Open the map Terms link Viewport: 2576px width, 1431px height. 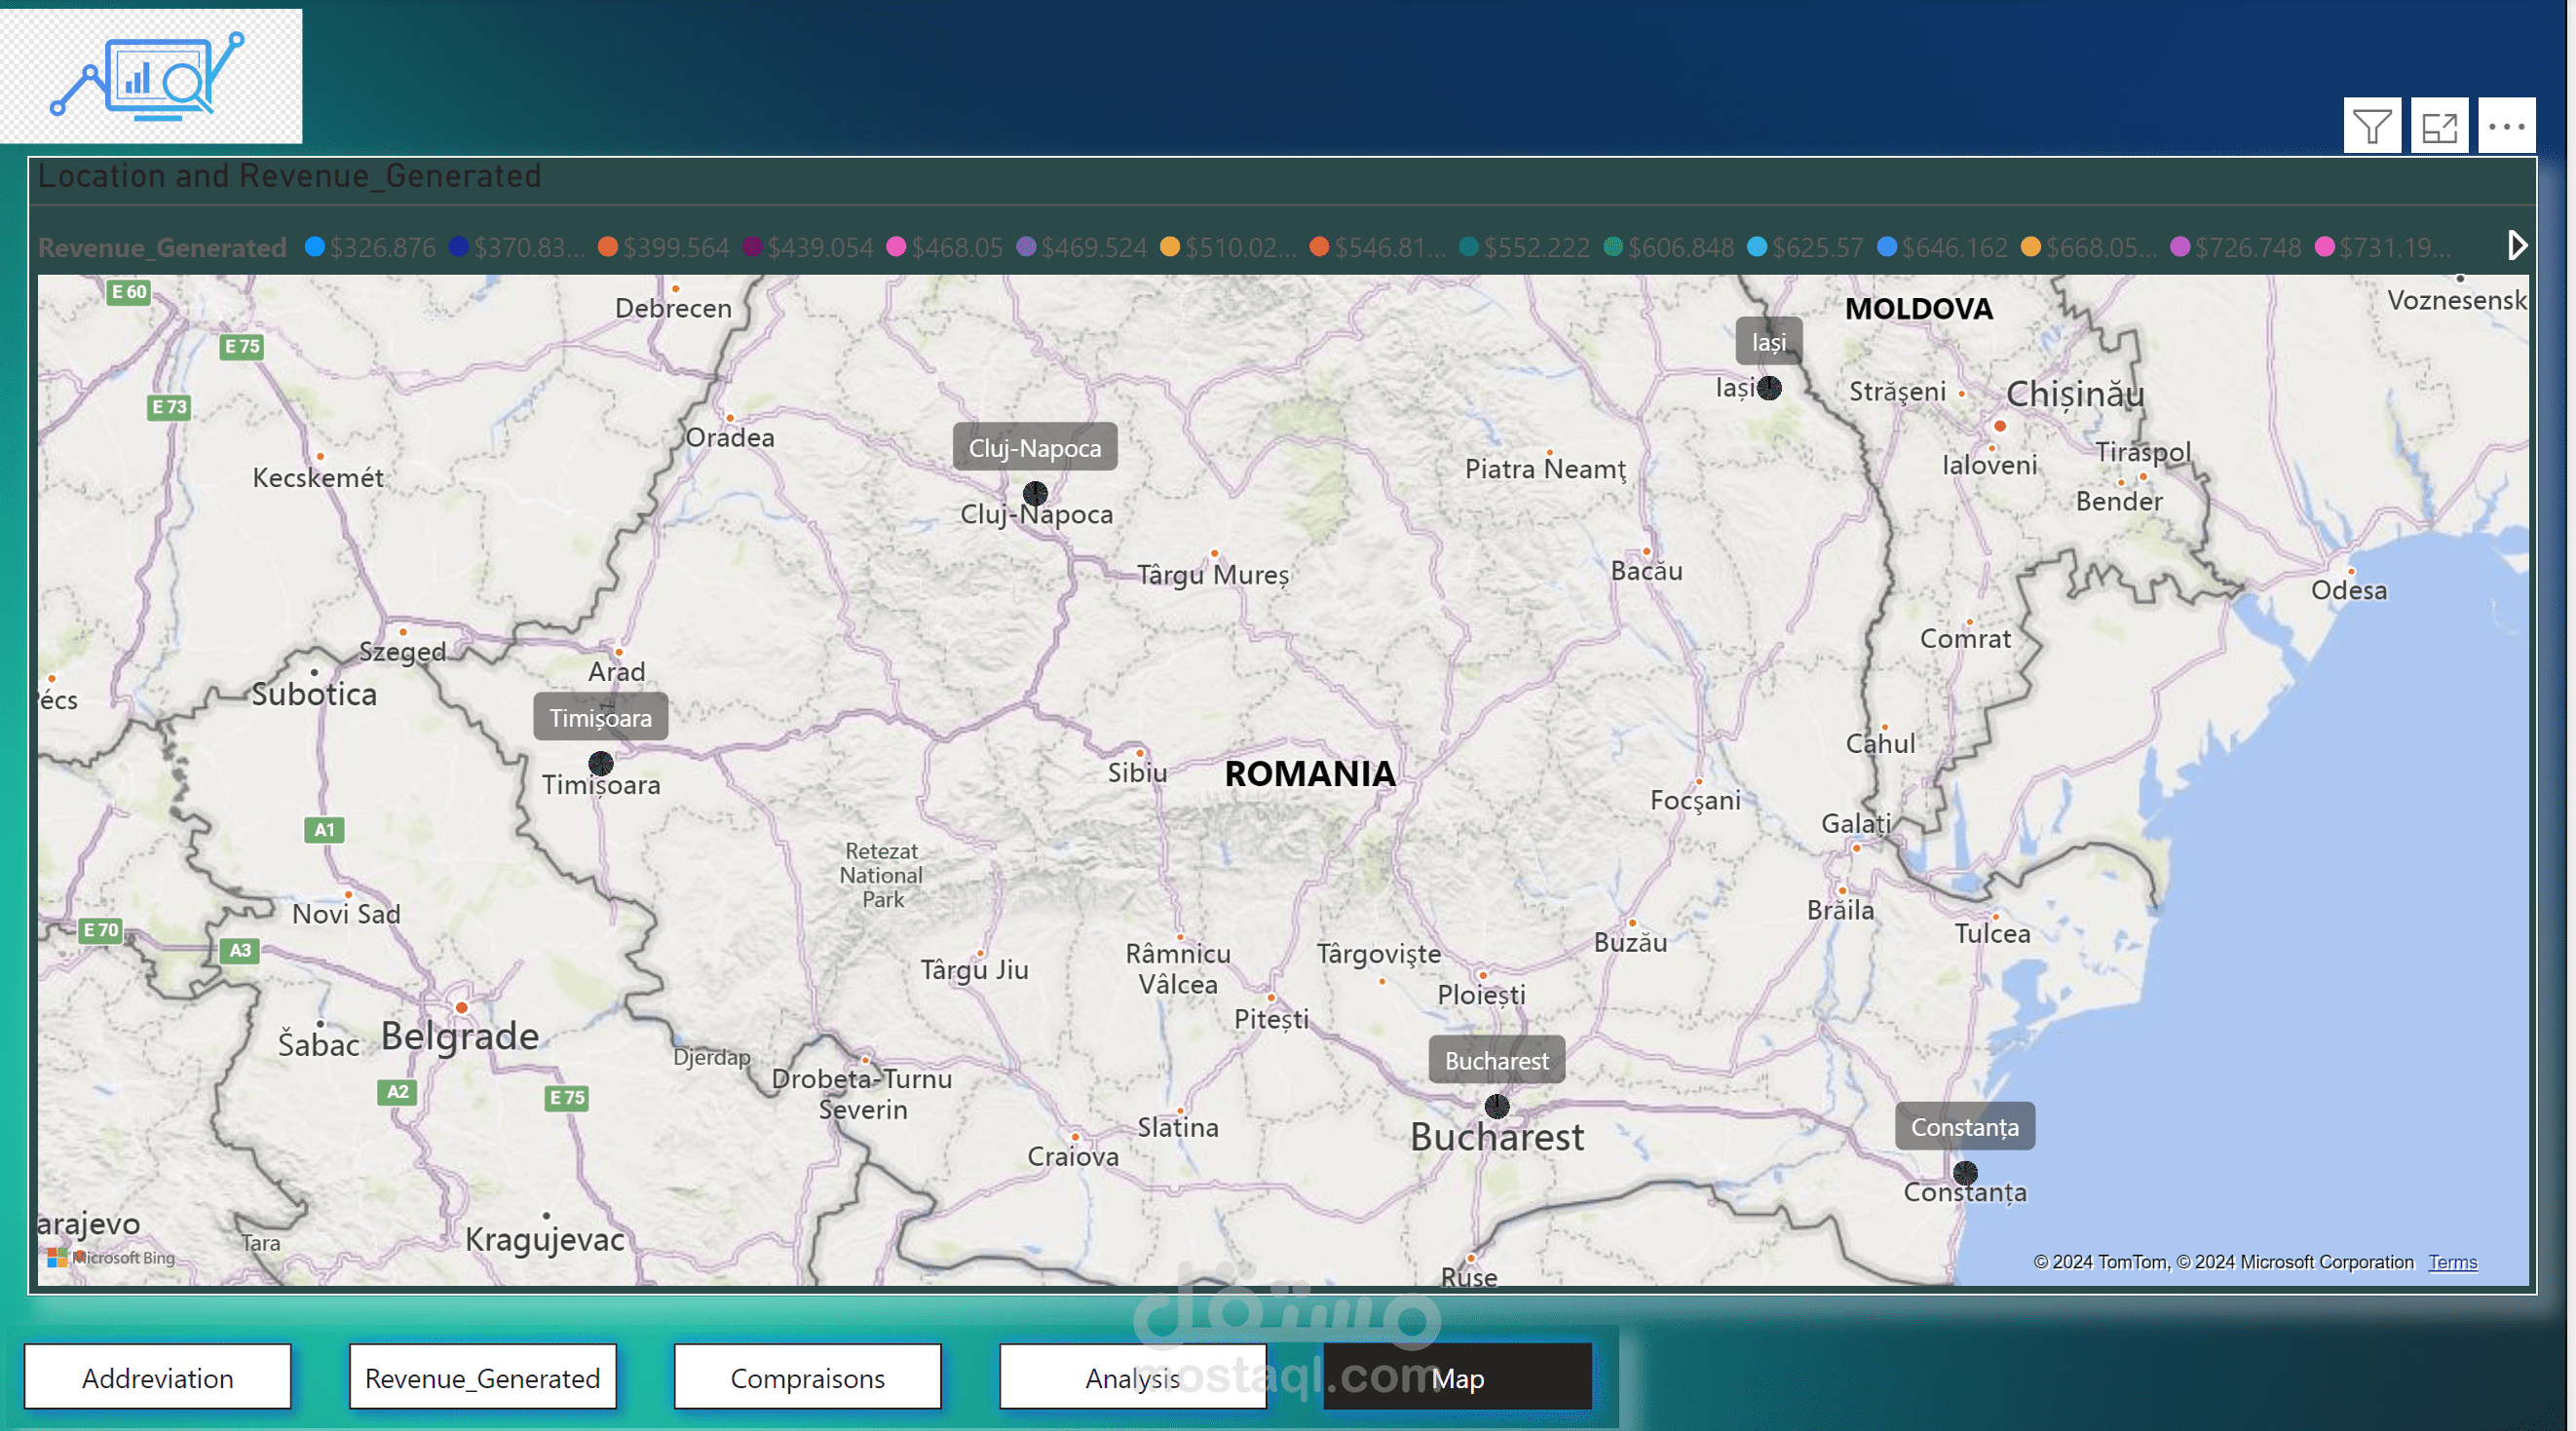point(2452,1262)
